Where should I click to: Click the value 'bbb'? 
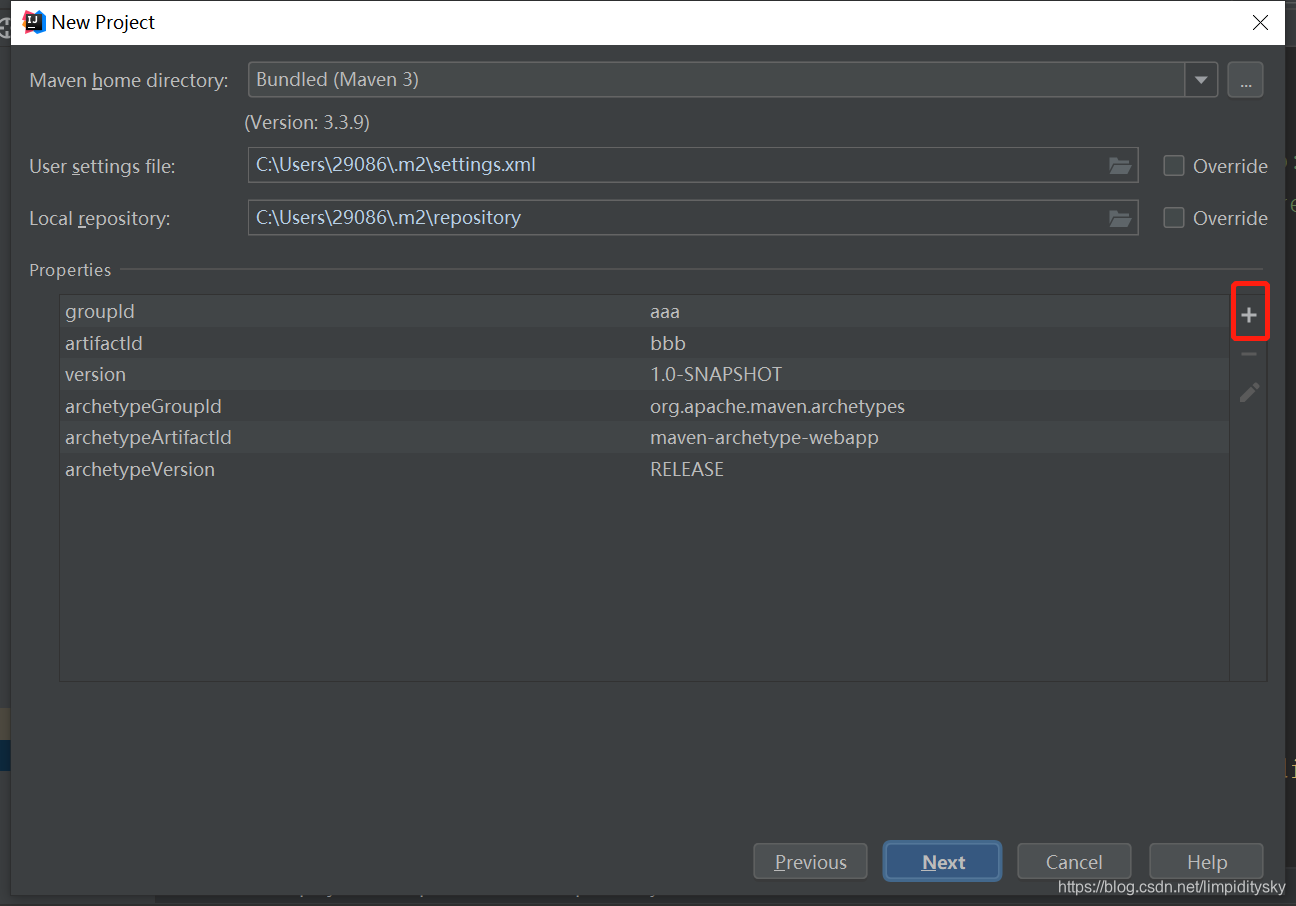click(x=668, y=343)
